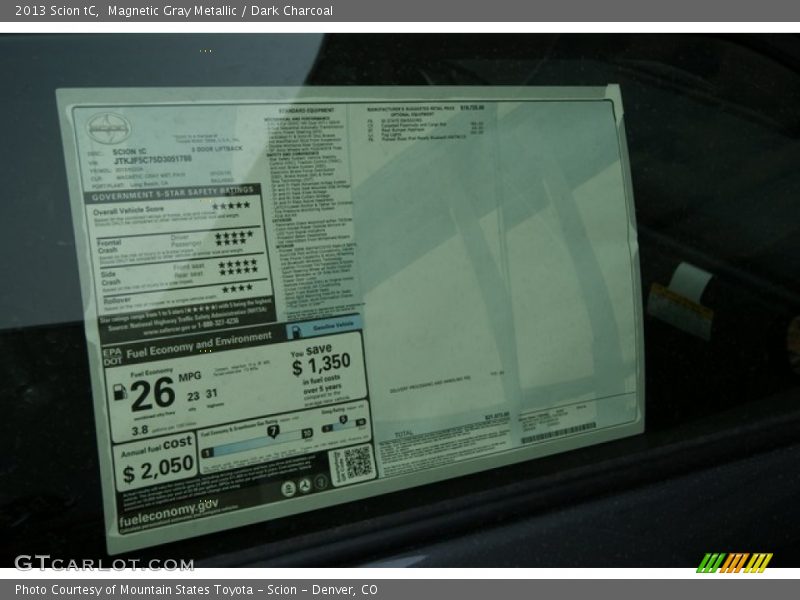
Task: Click the 'SCION tC' model text on the sticker
Action: pos(130,152)
